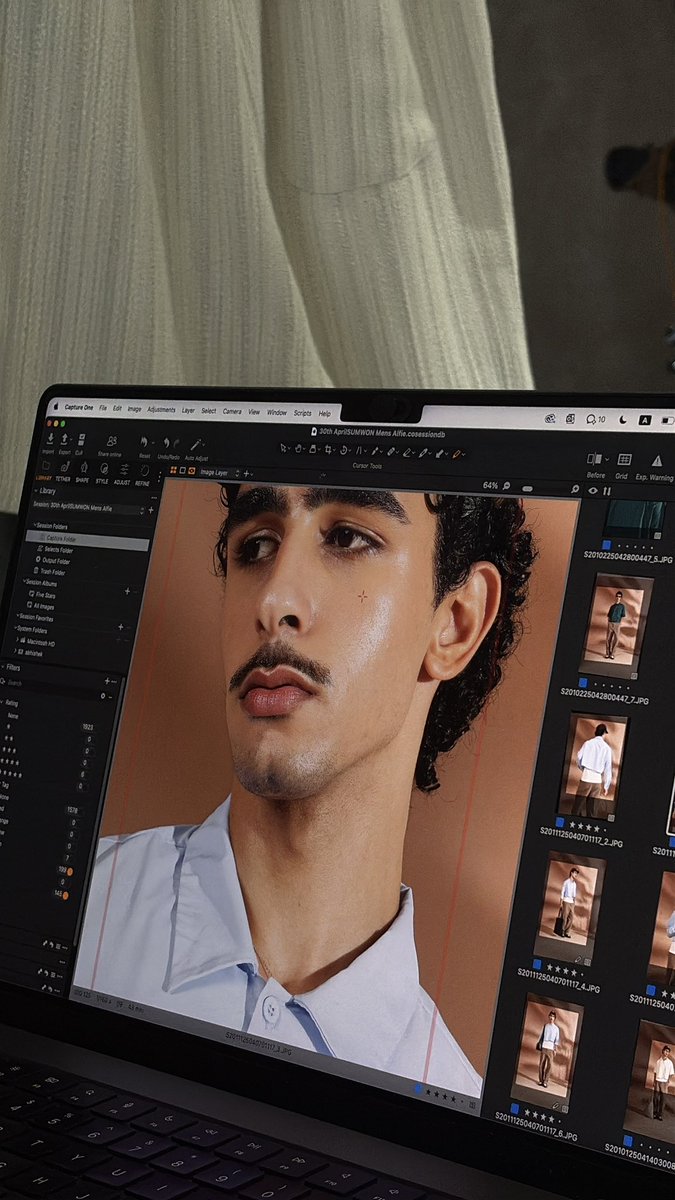Add a new session album with plus
Image resolution: width=675 pixels, height=1200 pixels.
pos(127,592)
